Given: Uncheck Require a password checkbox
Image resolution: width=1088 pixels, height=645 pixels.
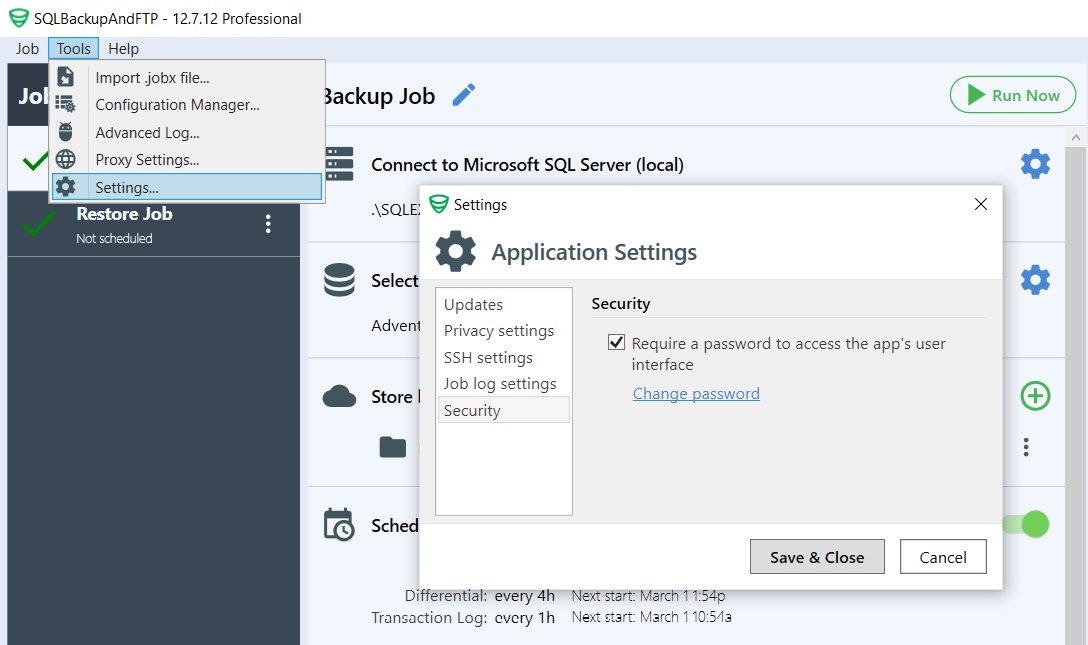Looking at the screenshot, I should (x=616, y=342).
